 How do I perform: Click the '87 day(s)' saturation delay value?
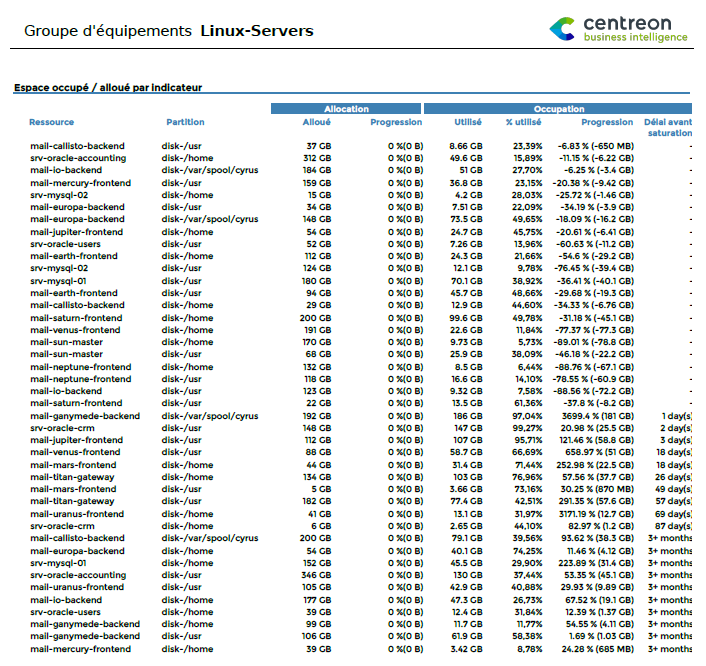[673, 526]
